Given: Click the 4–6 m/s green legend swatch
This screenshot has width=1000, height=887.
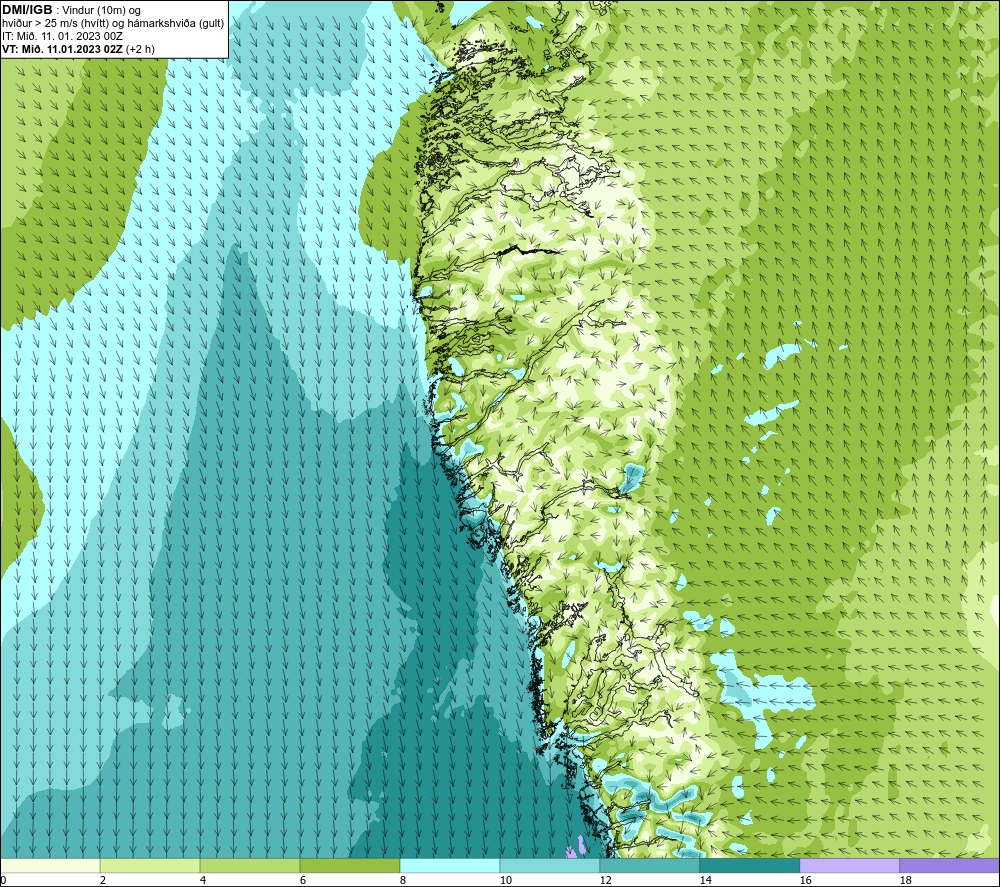Looking at the screenshot, I should (x=250, y=866).
